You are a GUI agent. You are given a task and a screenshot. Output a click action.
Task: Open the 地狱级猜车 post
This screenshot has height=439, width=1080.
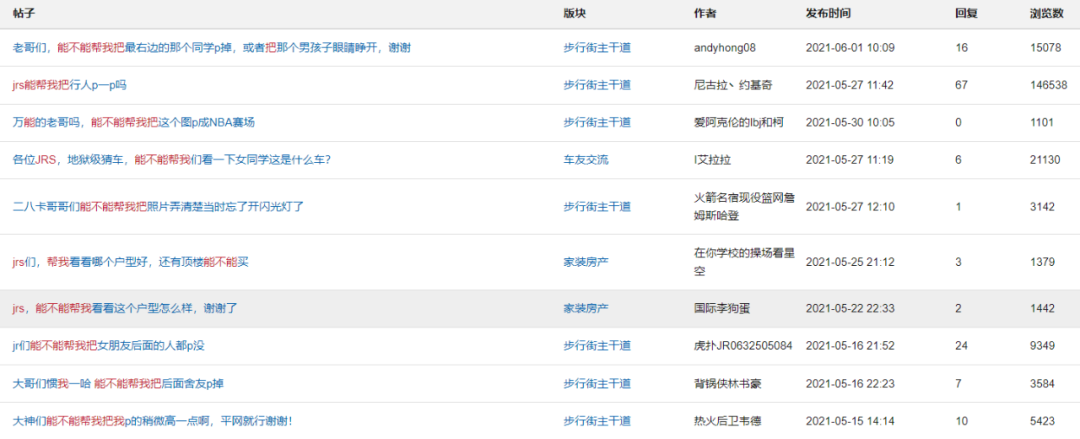click(x=171, y=159)
